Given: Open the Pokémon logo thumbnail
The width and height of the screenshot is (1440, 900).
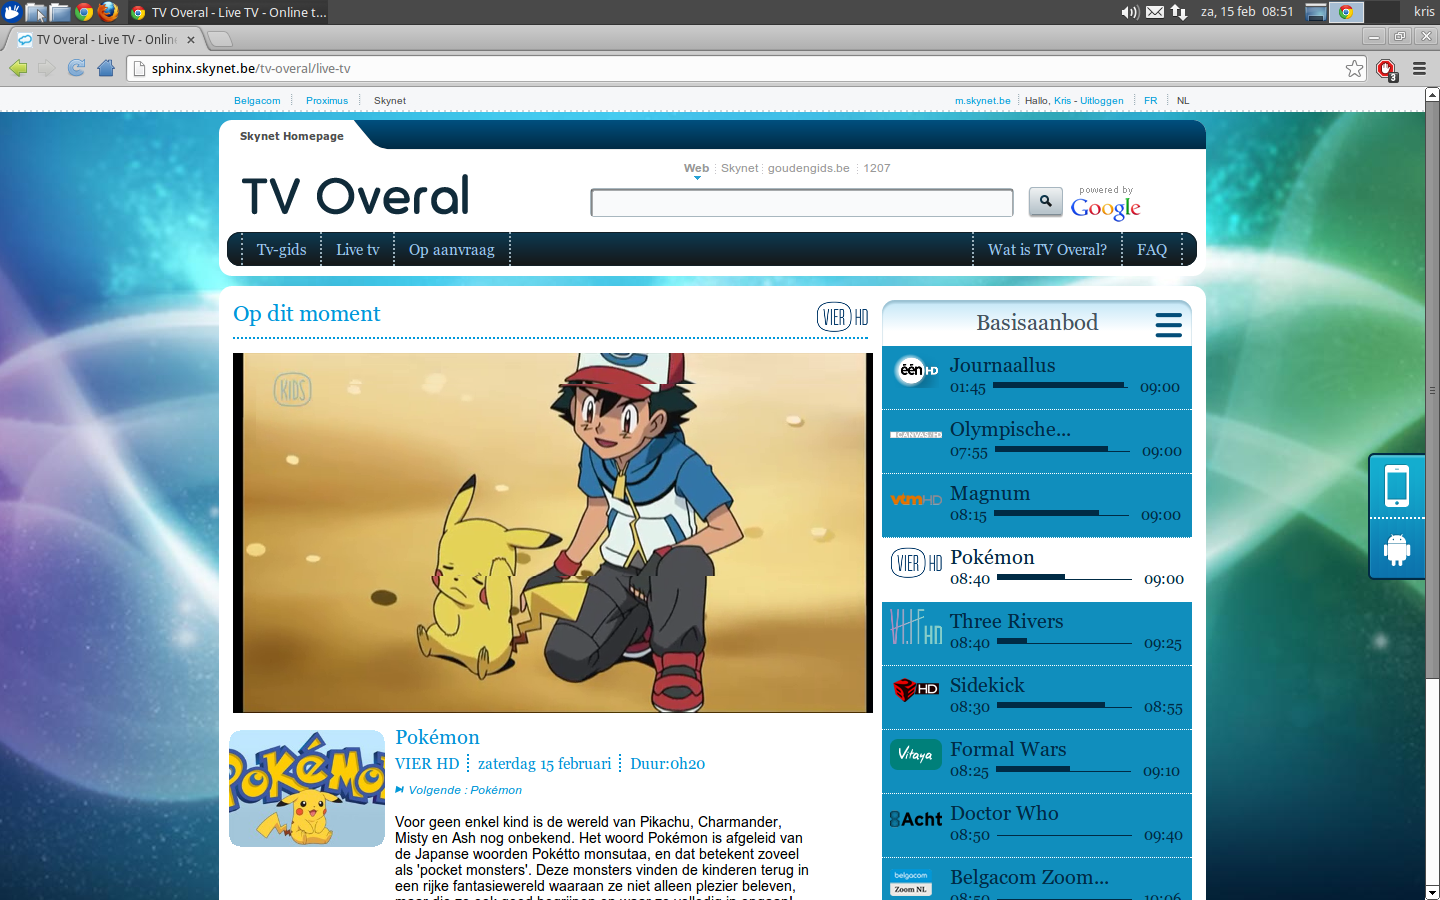Looking at the screenshot, I should click(307, 788).
